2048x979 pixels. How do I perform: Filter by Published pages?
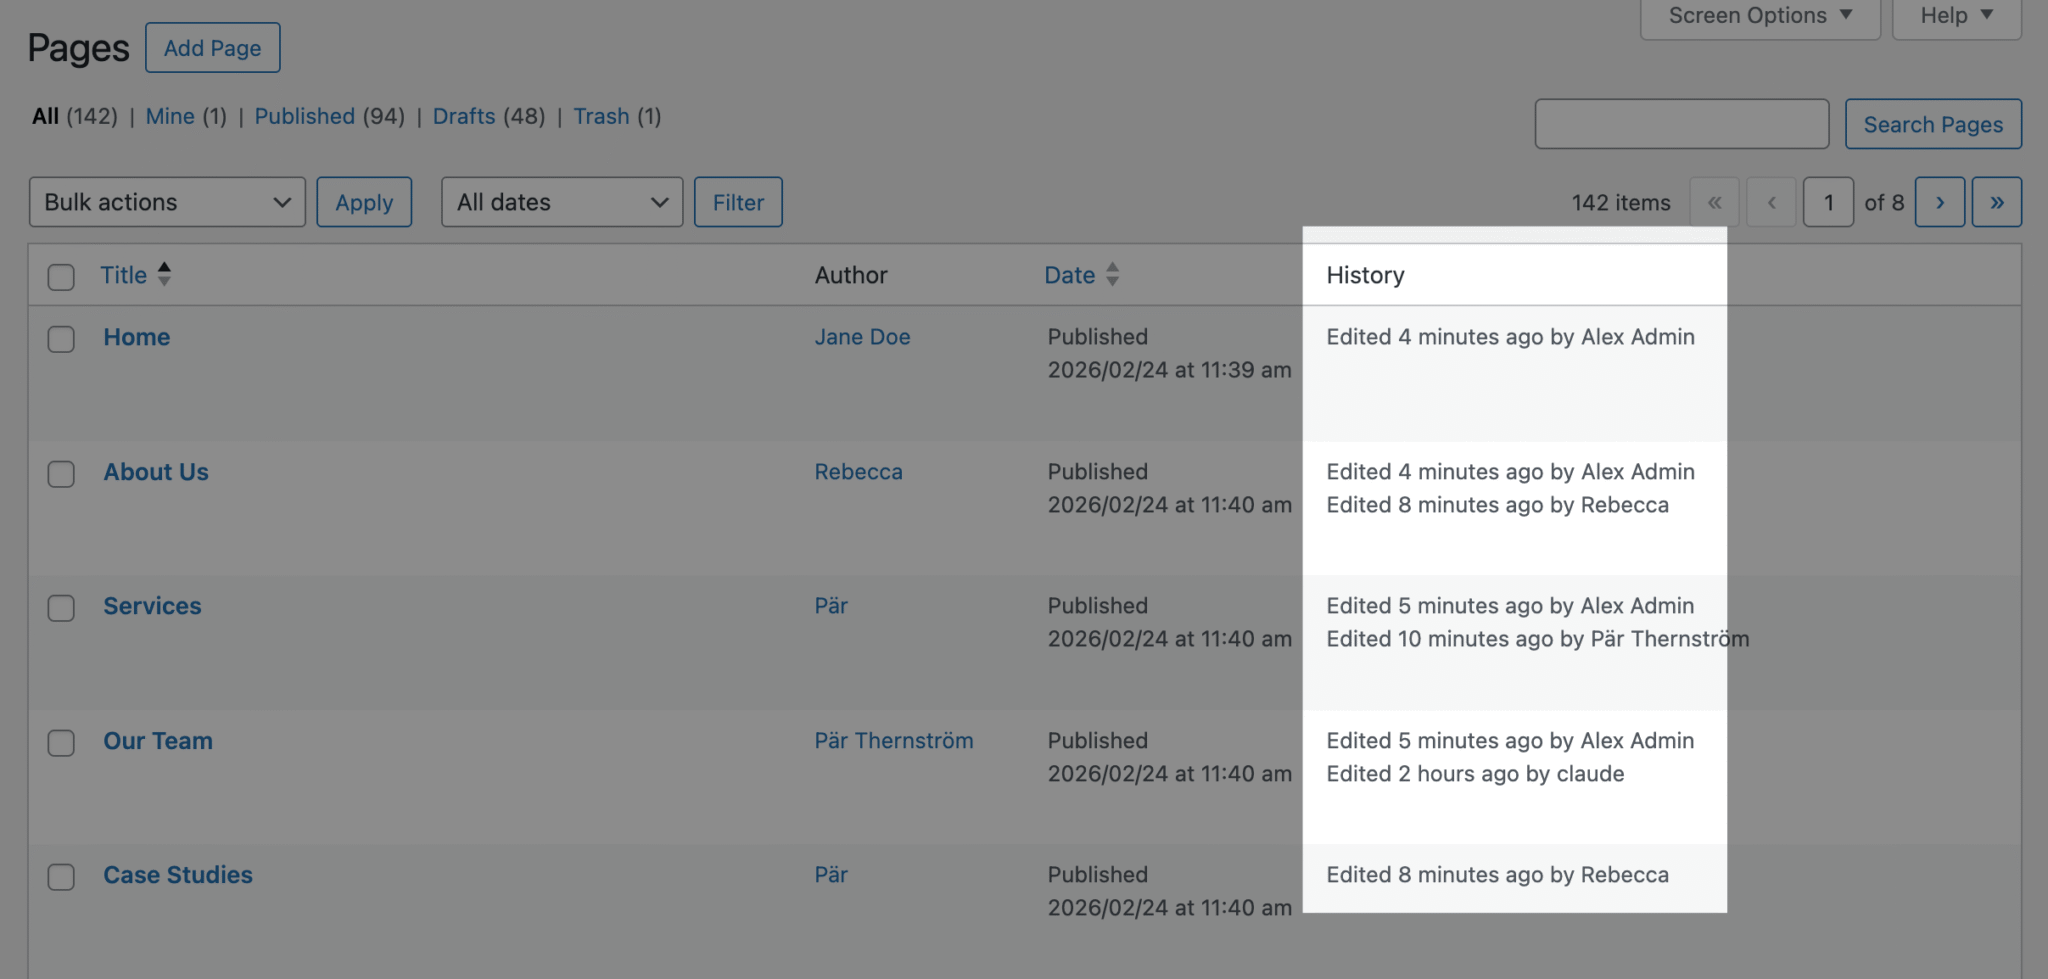pyautogui.click(x=305, y=116)
